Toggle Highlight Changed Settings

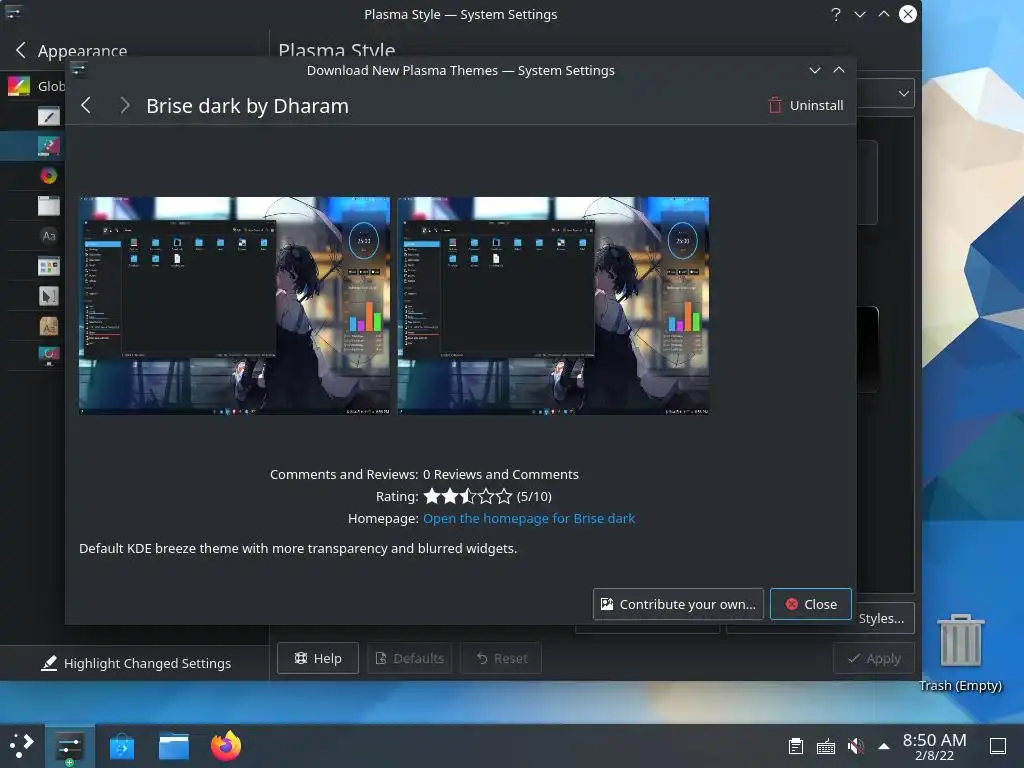(x=136, y=663)
